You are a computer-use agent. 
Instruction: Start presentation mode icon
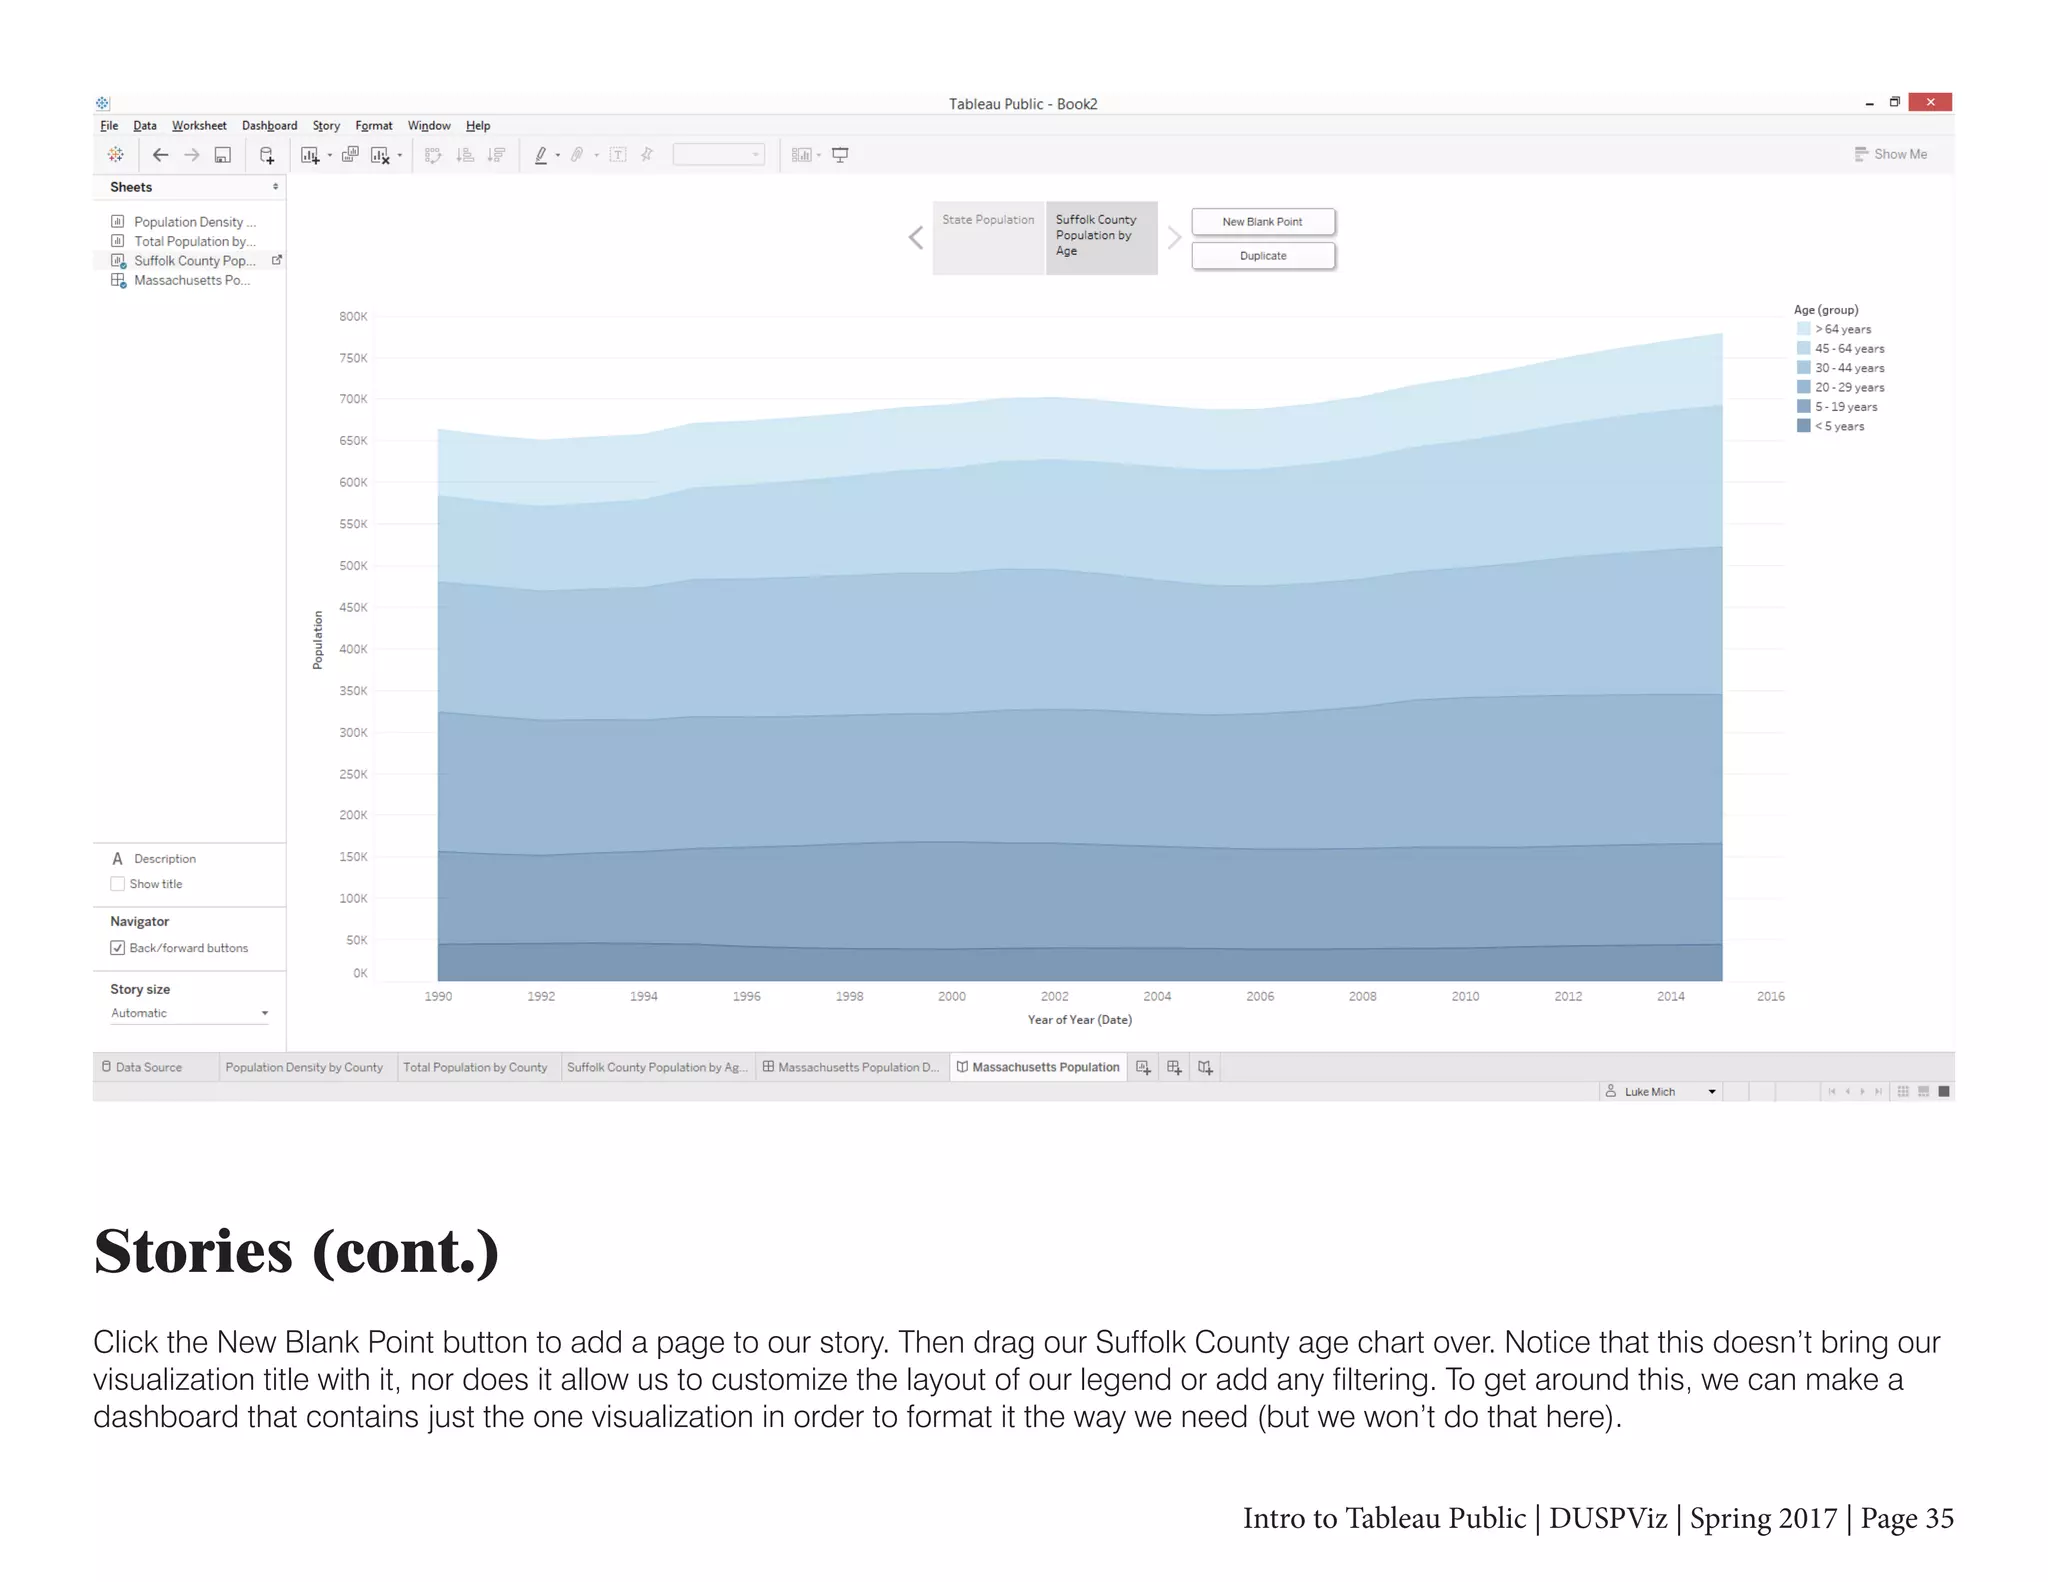tap(840, 155)
